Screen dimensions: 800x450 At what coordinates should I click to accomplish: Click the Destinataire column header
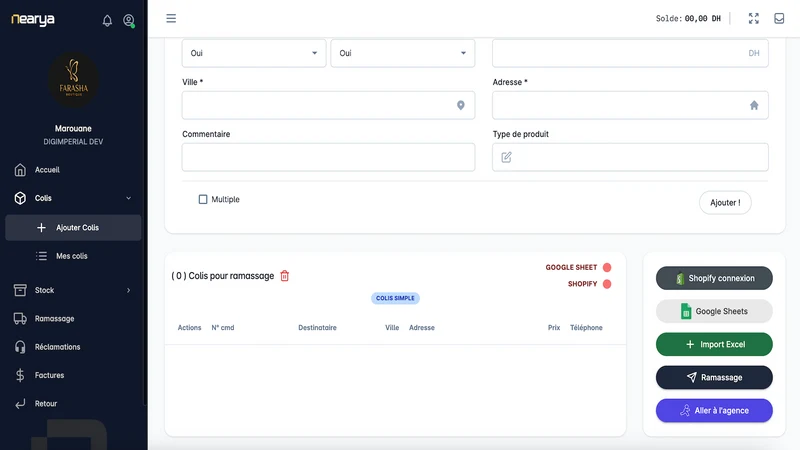click(317, 328)
